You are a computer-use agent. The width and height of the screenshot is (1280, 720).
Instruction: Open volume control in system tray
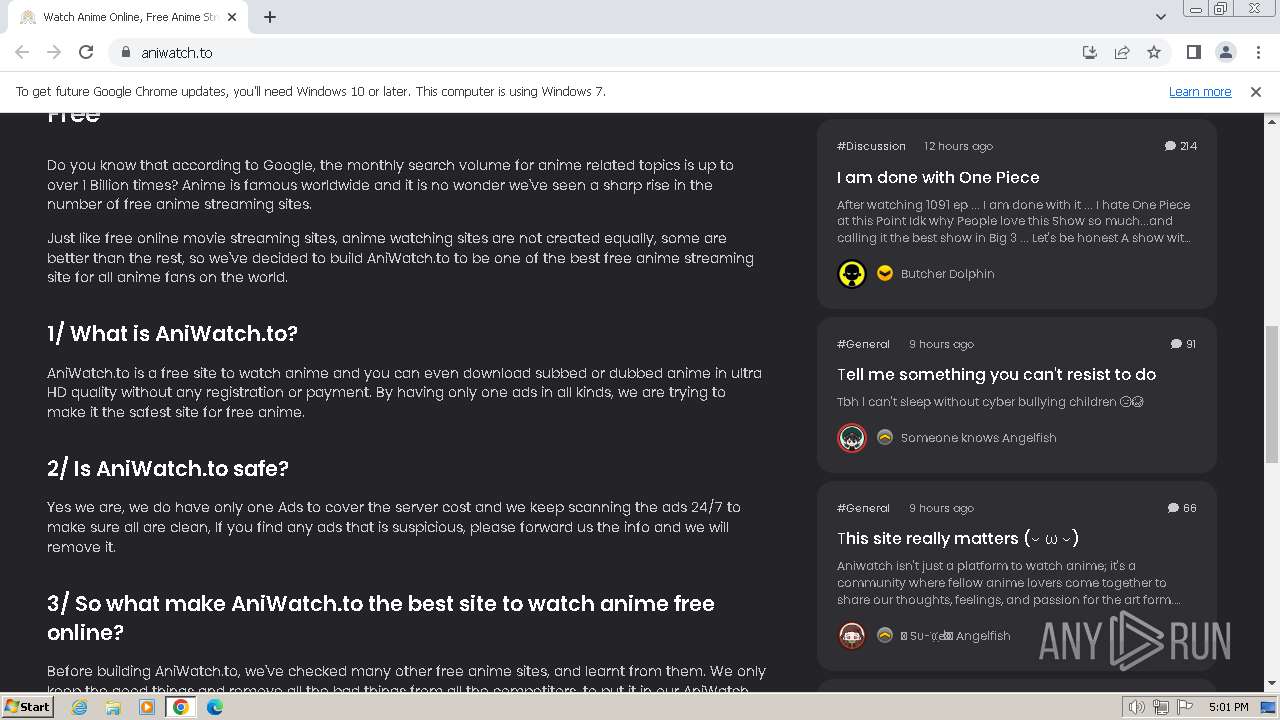(1136, 707)
